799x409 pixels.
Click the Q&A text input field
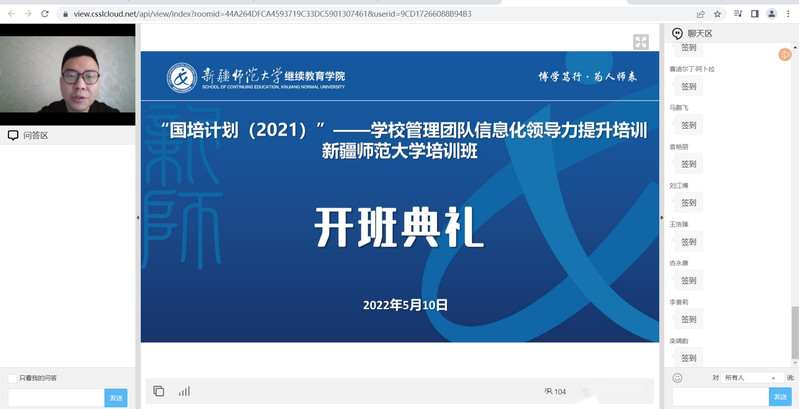coord(57,398)
